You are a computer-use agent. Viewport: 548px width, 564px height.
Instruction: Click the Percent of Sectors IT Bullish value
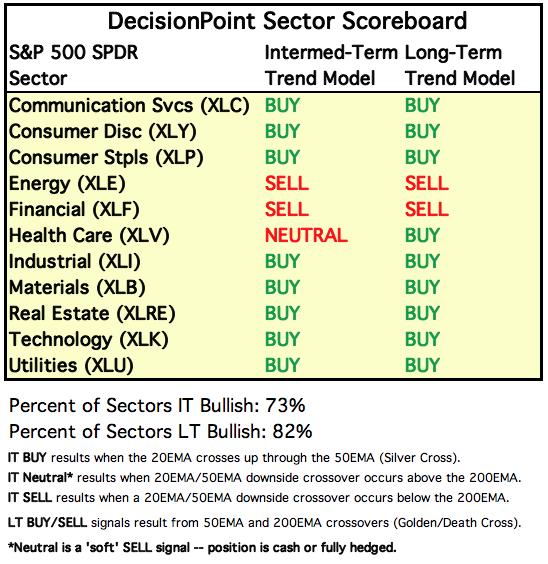pos(285,405)
